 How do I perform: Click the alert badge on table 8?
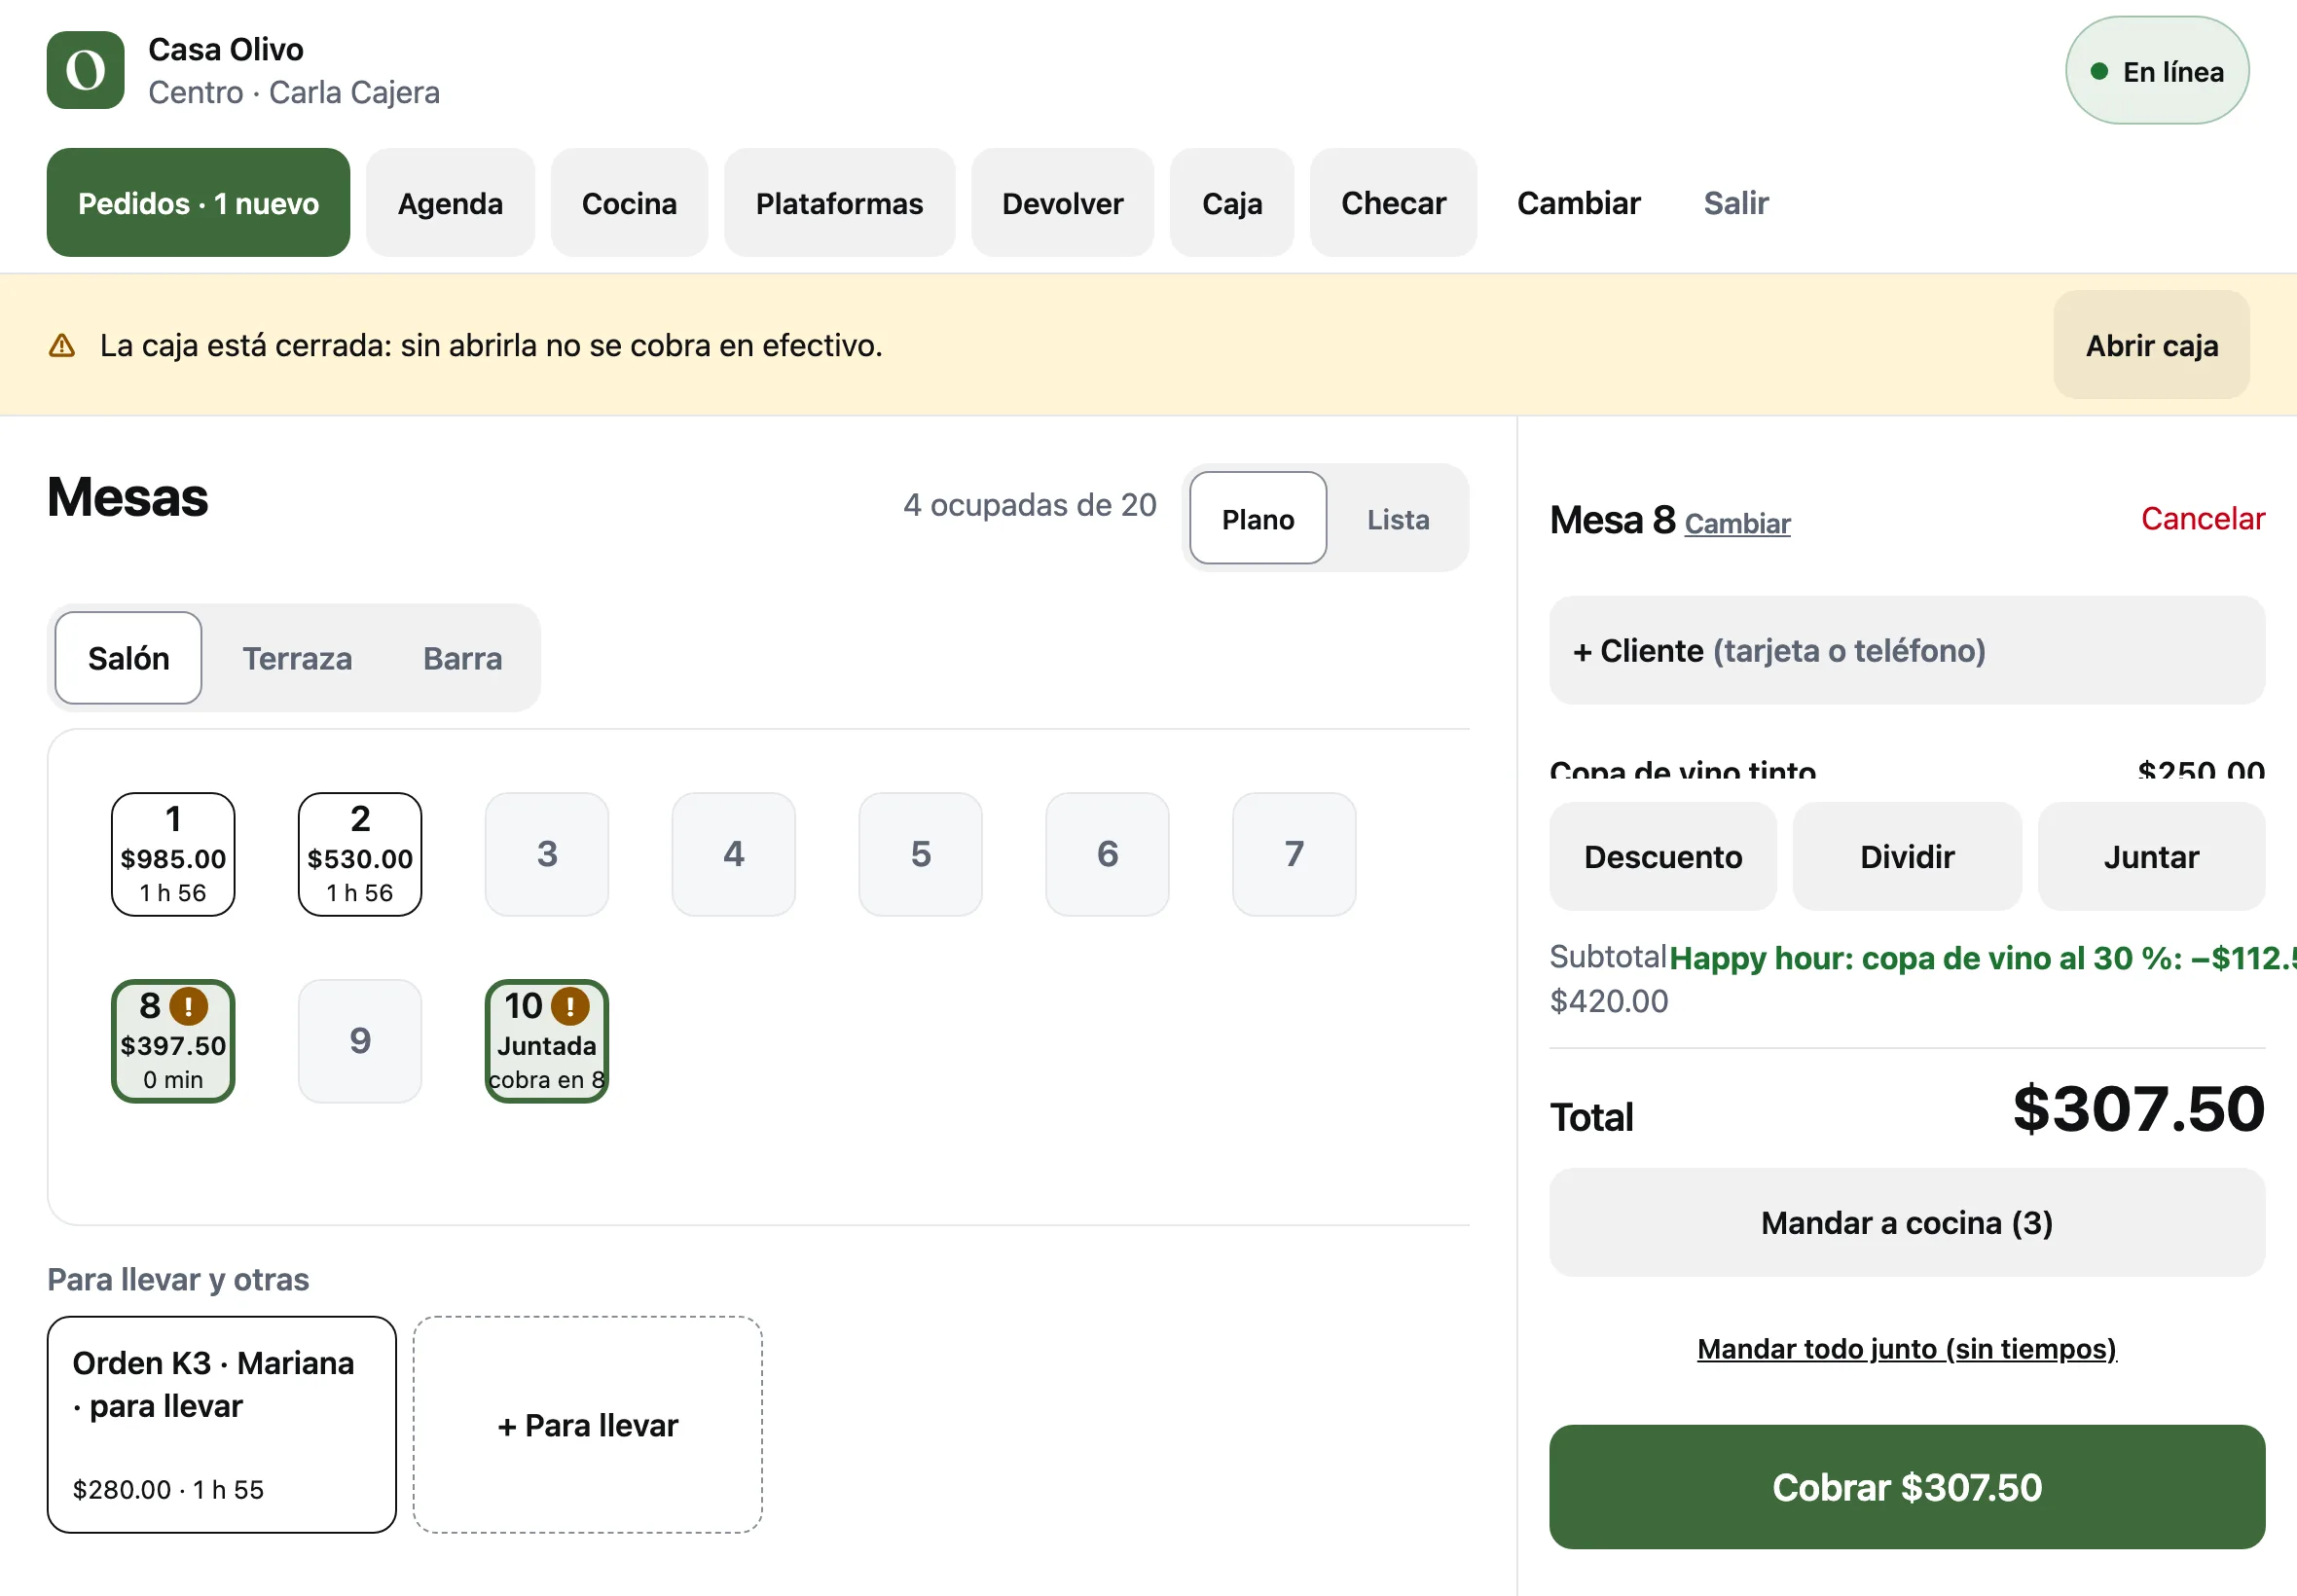pyautogui.click(x=189, y=1006)
